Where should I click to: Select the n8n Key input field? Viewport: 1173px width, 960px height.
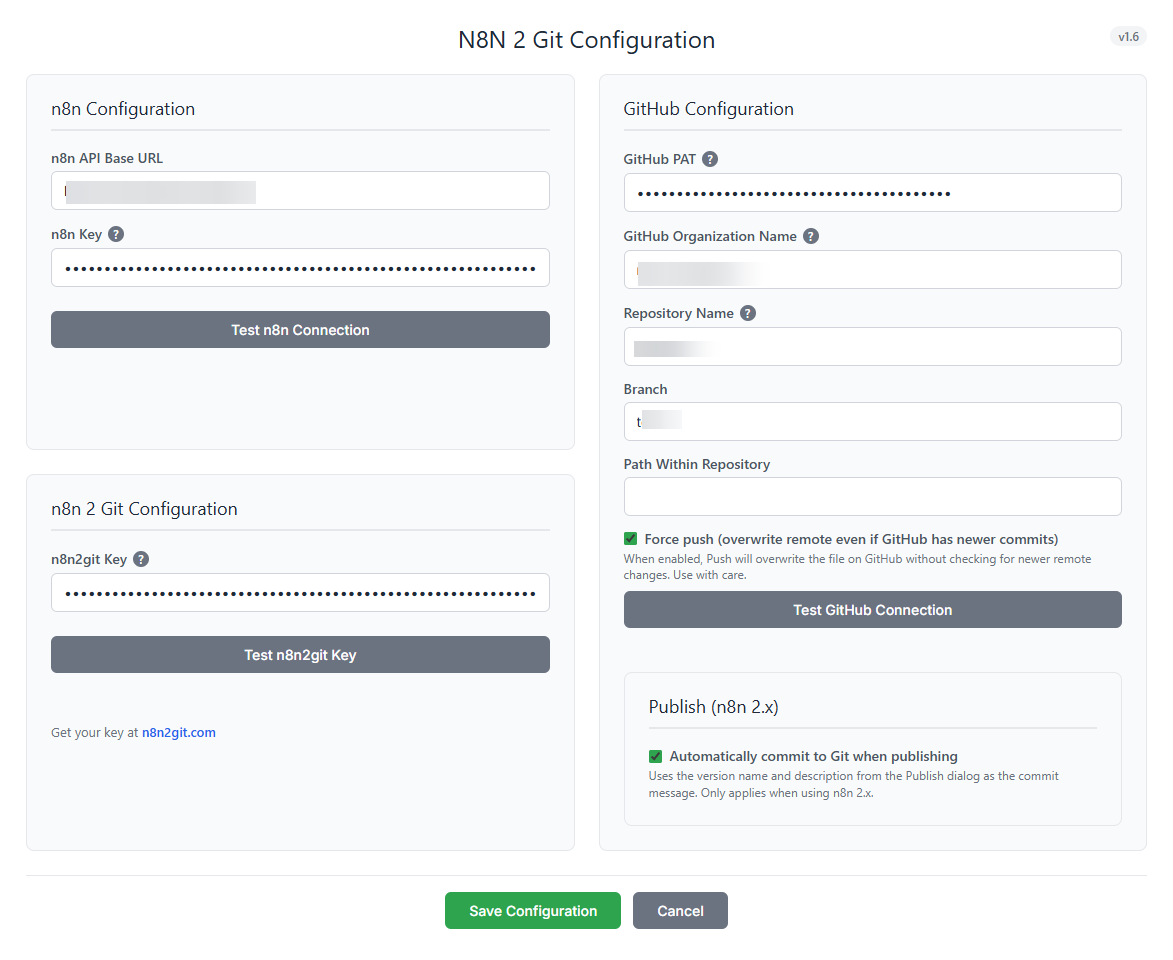(300, 267)
